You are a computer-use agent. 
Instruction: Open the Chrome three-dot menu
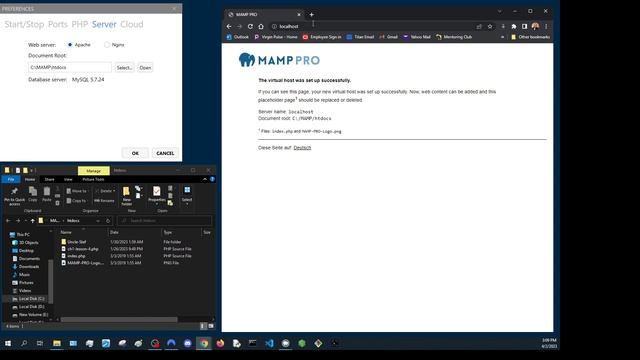tap(546, 26)
